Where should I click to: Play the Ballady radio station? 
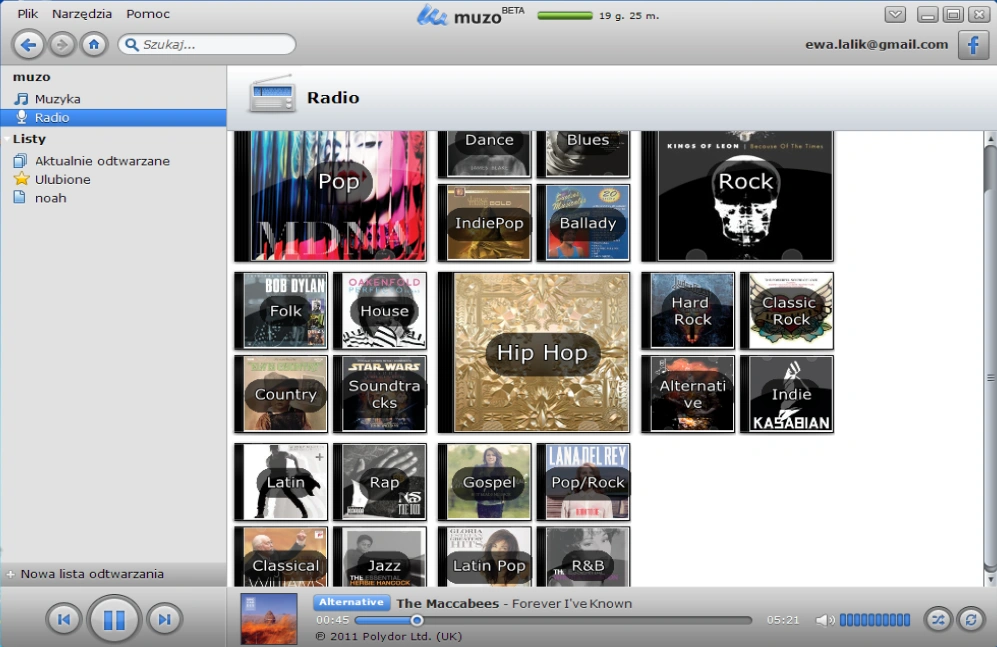point(583,222)
